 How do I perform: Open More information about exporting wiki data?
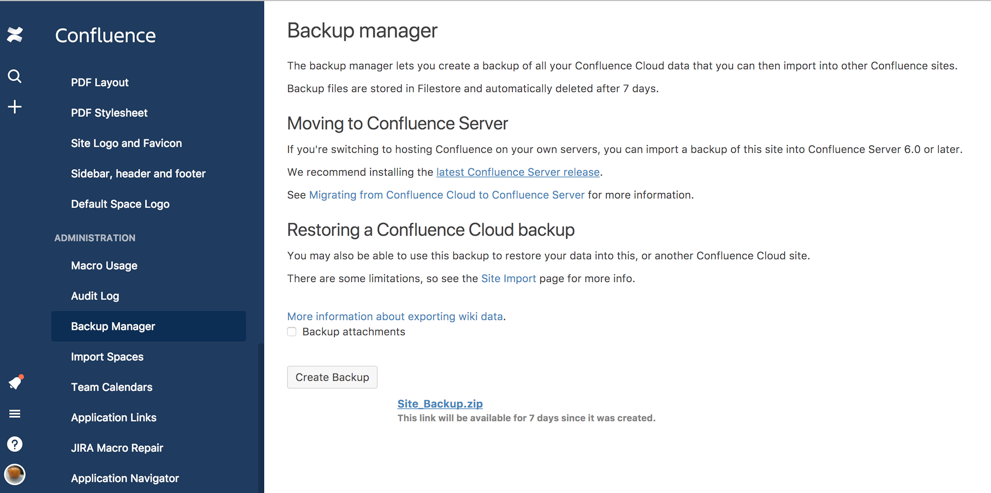tap(395, 316)
